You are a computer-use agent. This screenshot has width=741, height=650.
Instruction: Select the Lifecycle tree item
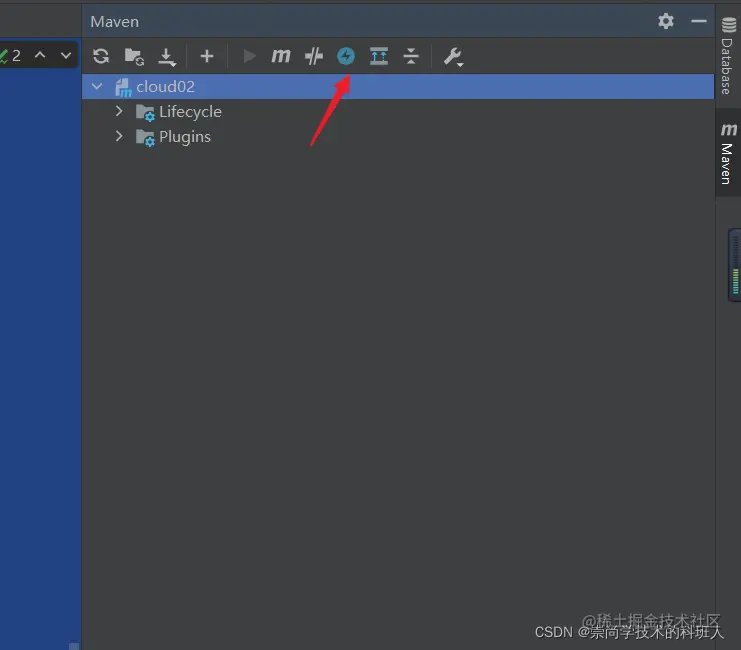tap(190, 112)
